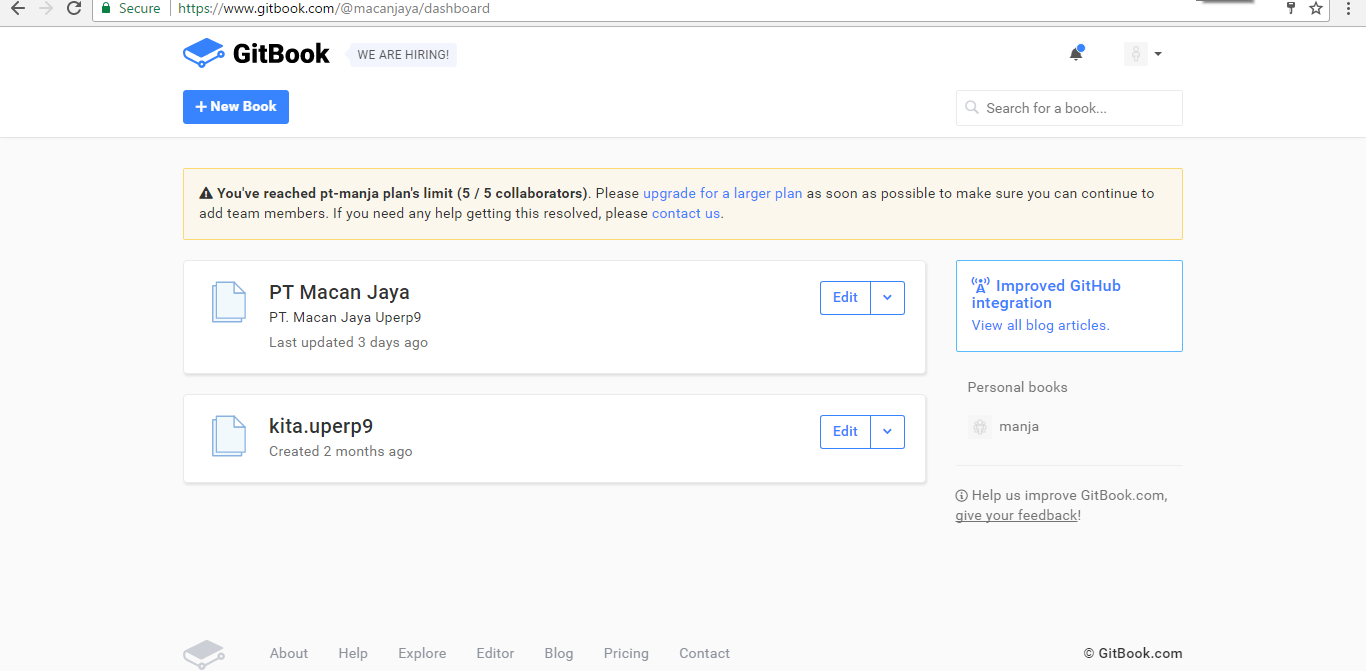The height and width of the screenshot is (671, 1366).
Task: Open the notifications bell icon
Action: pyautogui.click(x=1076, y=53)
